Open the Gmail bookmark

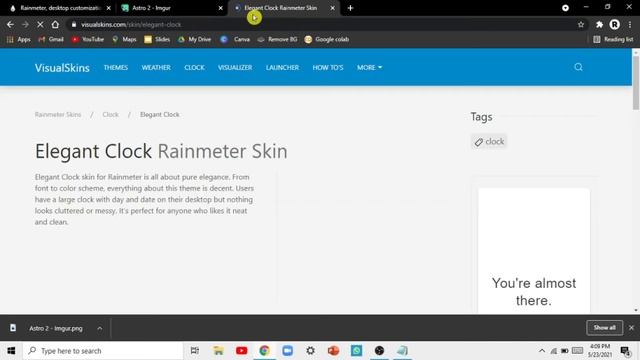[51, 39]
